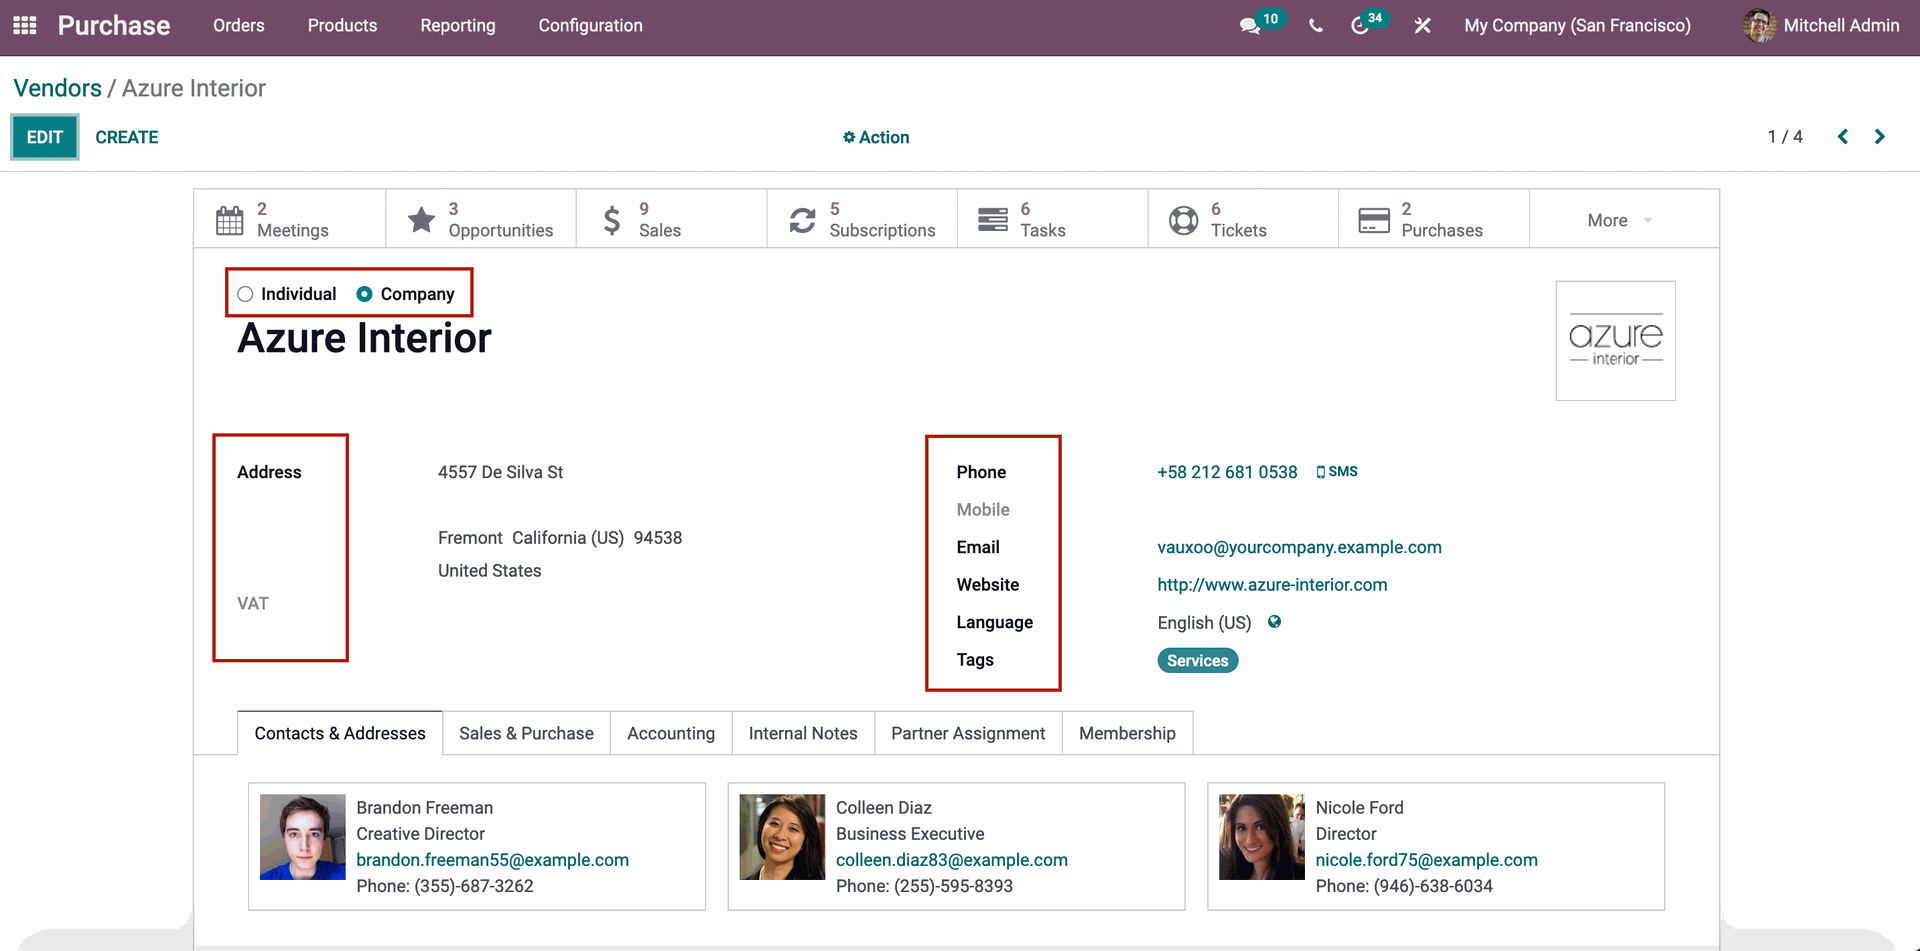Open Colleen Diaz's contact photo

782,837
